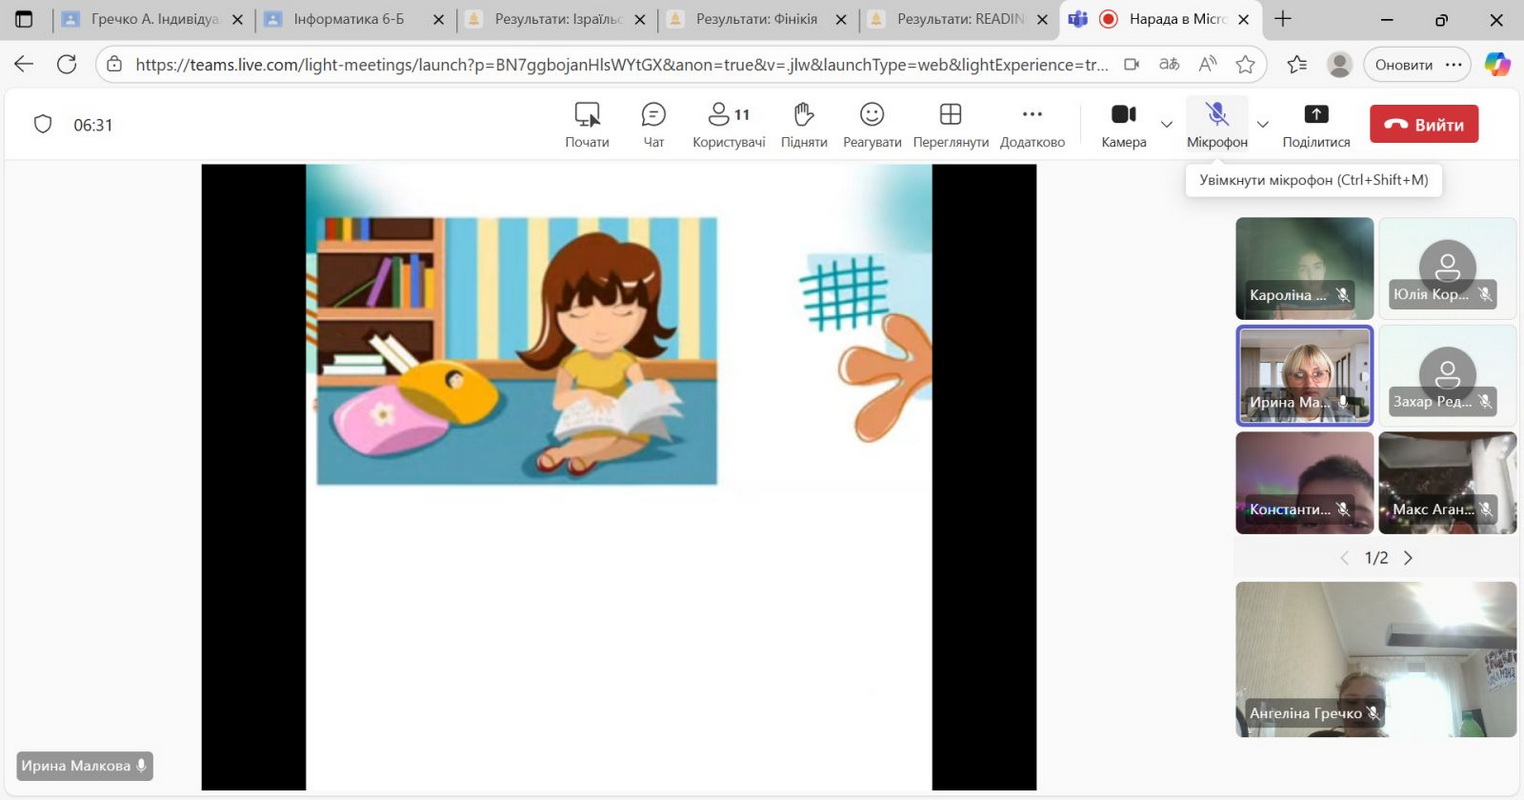1524x800 pixels.
Task: Select the Ангеліна Гречко video tile
Action: [x=1375, y=658]
